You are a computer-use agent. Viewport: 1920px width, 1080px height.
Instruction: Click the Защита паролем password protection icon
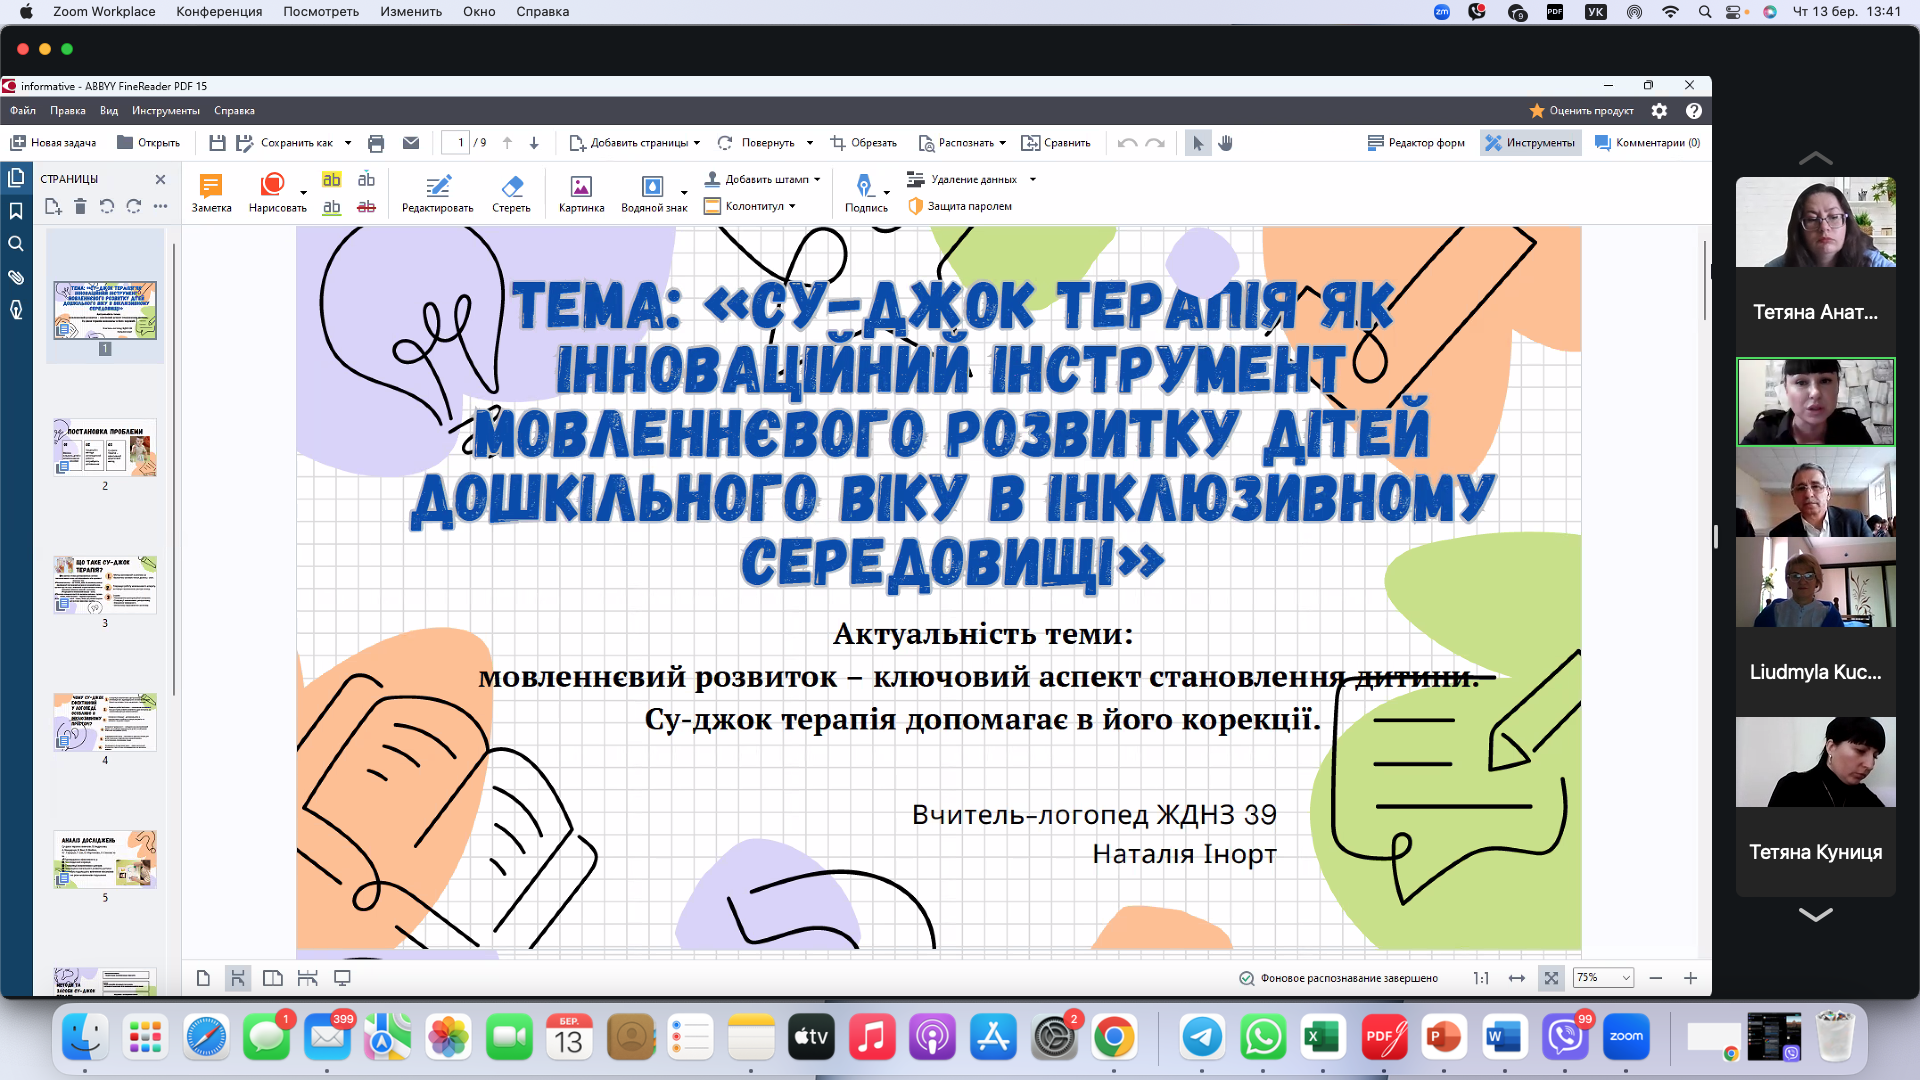(915, 206)
